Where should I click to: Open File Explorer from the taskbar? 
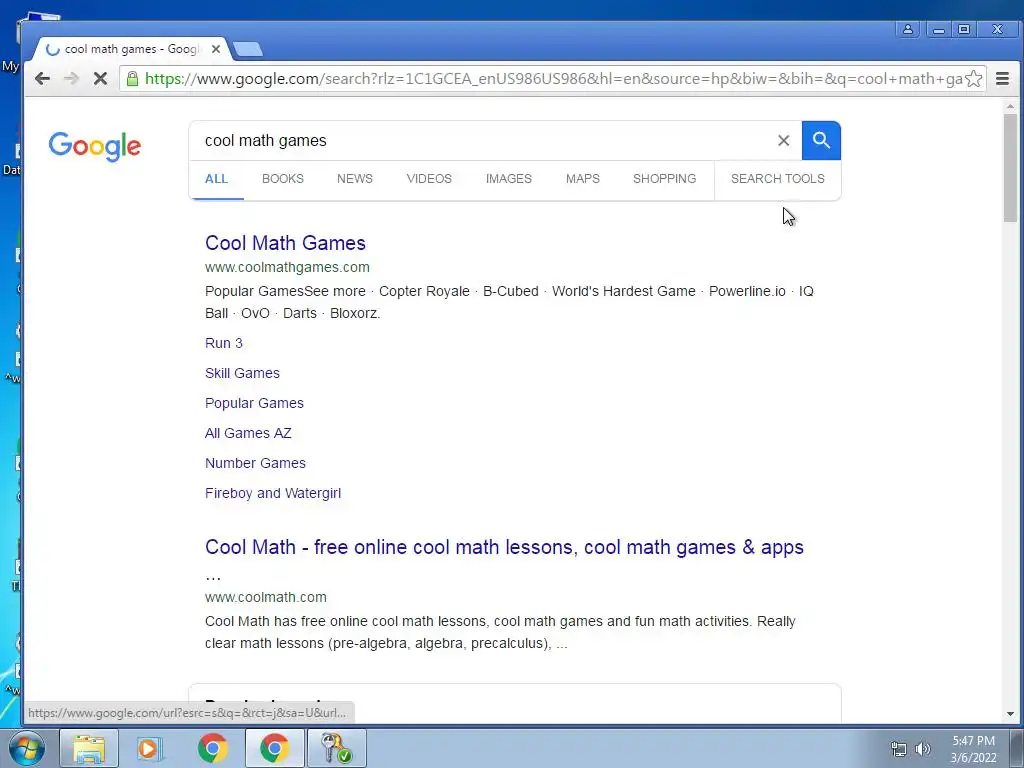click(89, 748)
